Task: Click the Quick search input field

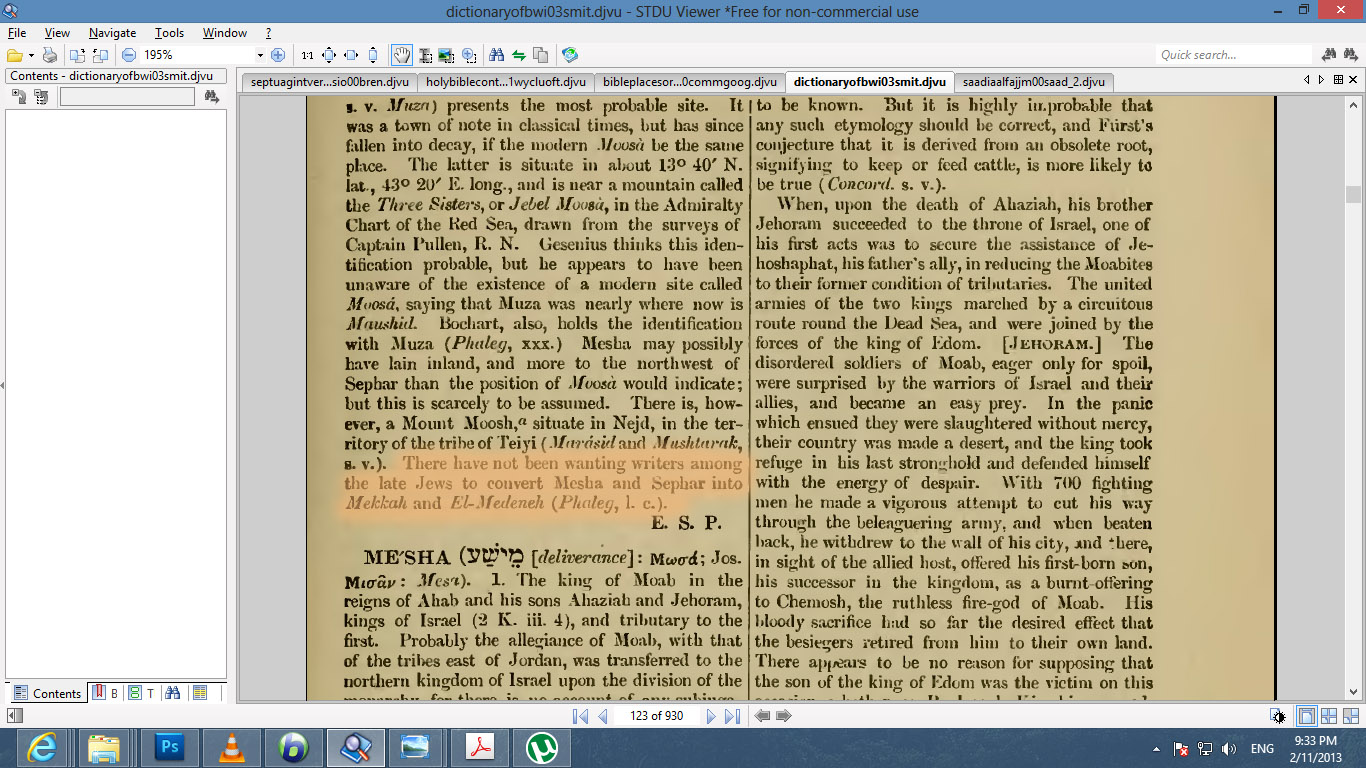Action: (1234, 55)
